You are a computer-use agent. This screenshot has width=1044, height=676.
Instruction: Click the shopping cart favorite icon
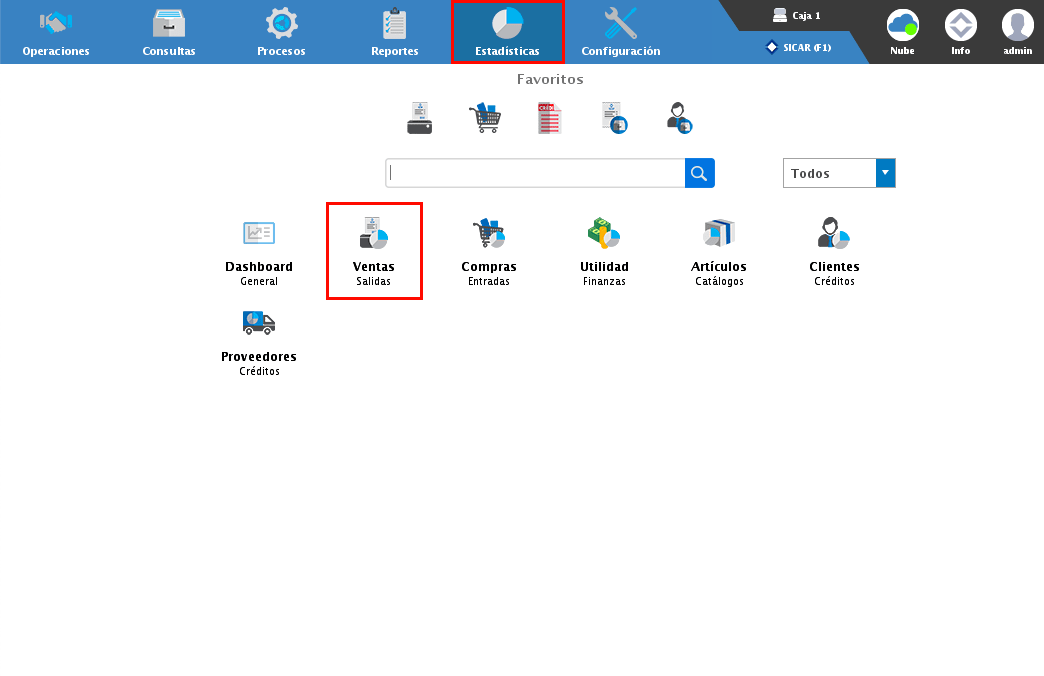tap(485, 118)
